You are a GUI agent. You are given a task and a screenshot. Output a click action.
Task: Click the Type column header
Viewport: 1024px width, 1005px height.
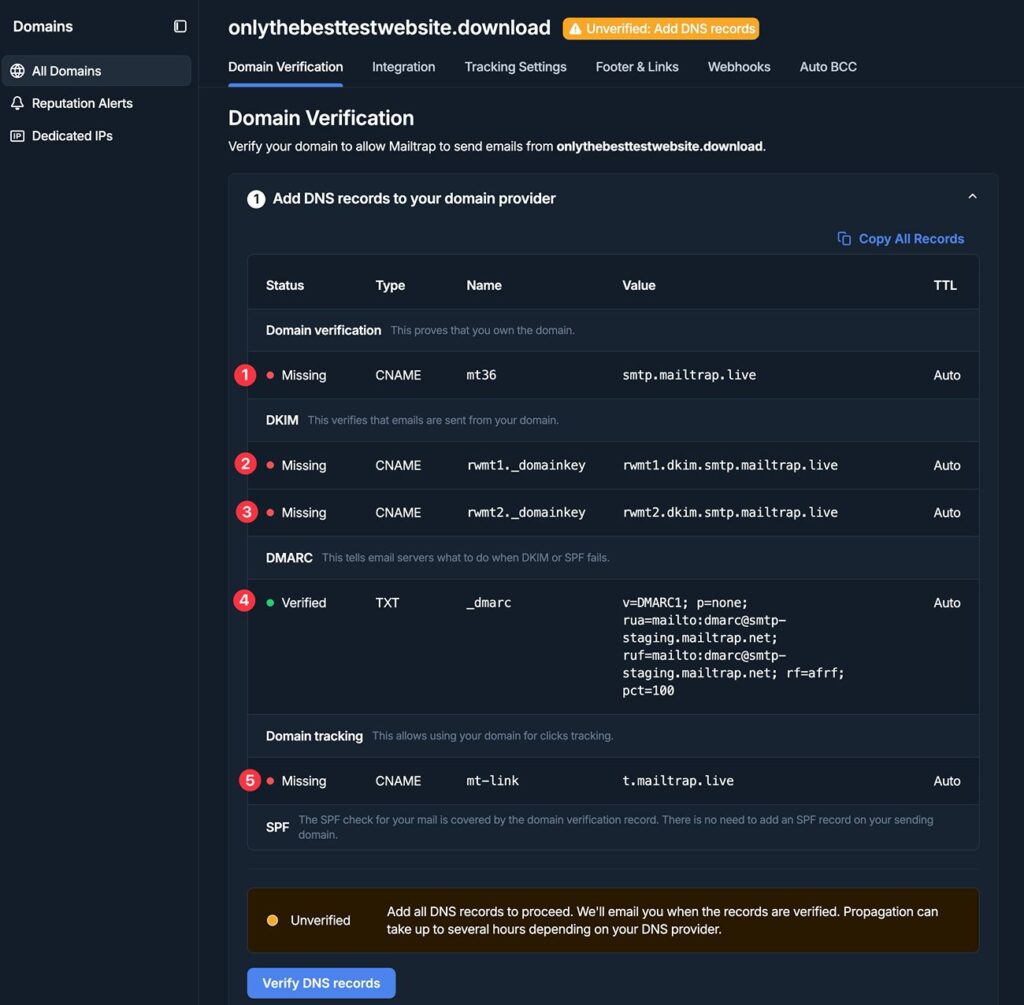tap(390, 285)
